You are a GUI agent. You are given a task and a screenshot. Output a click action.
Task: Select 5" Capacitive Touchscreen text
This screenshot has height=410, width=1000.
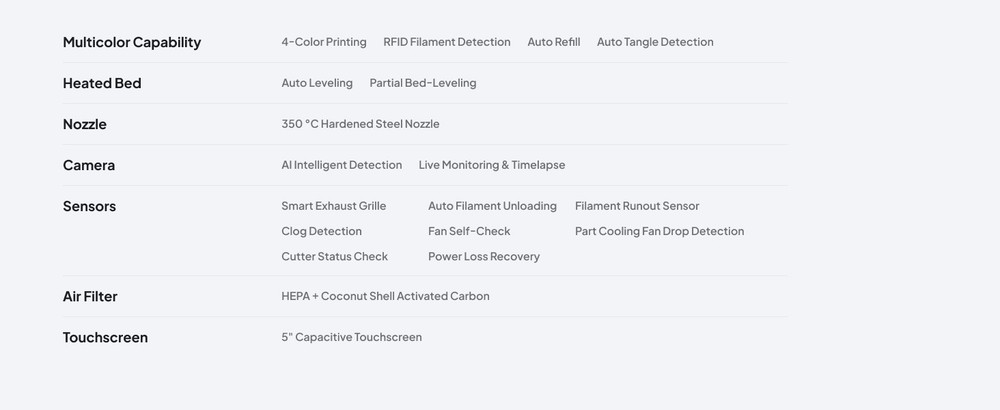[351, 337]
